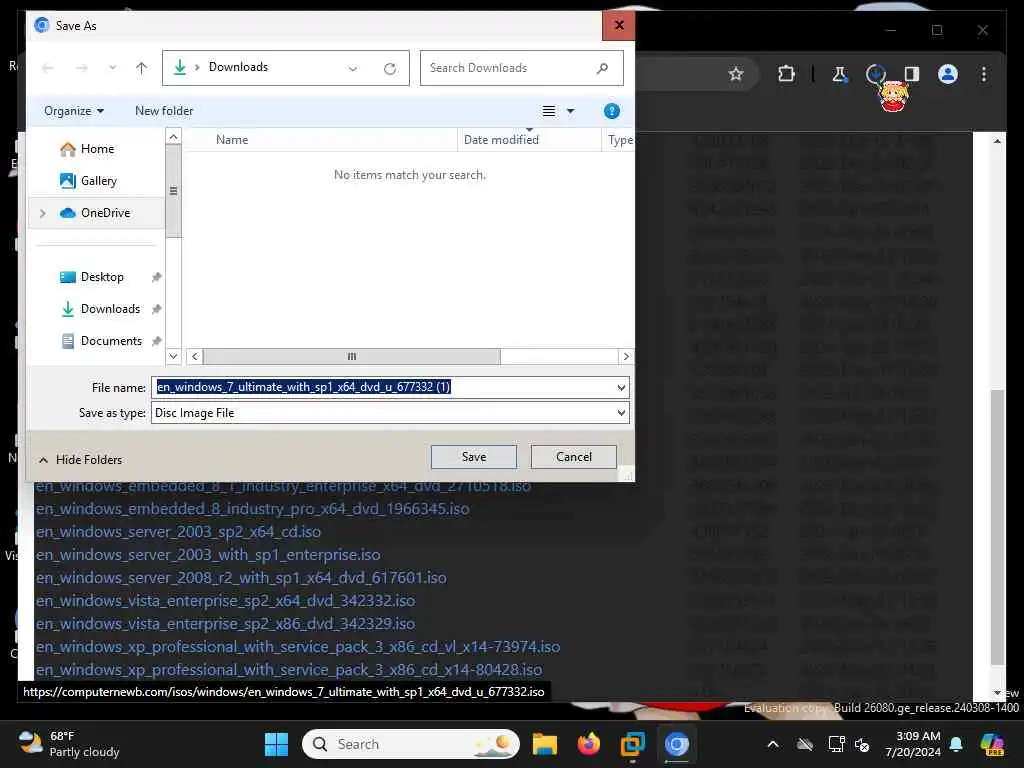Click the search magnifier in Search Downloads
The image size is (1024, 768).
click(602, 68)
